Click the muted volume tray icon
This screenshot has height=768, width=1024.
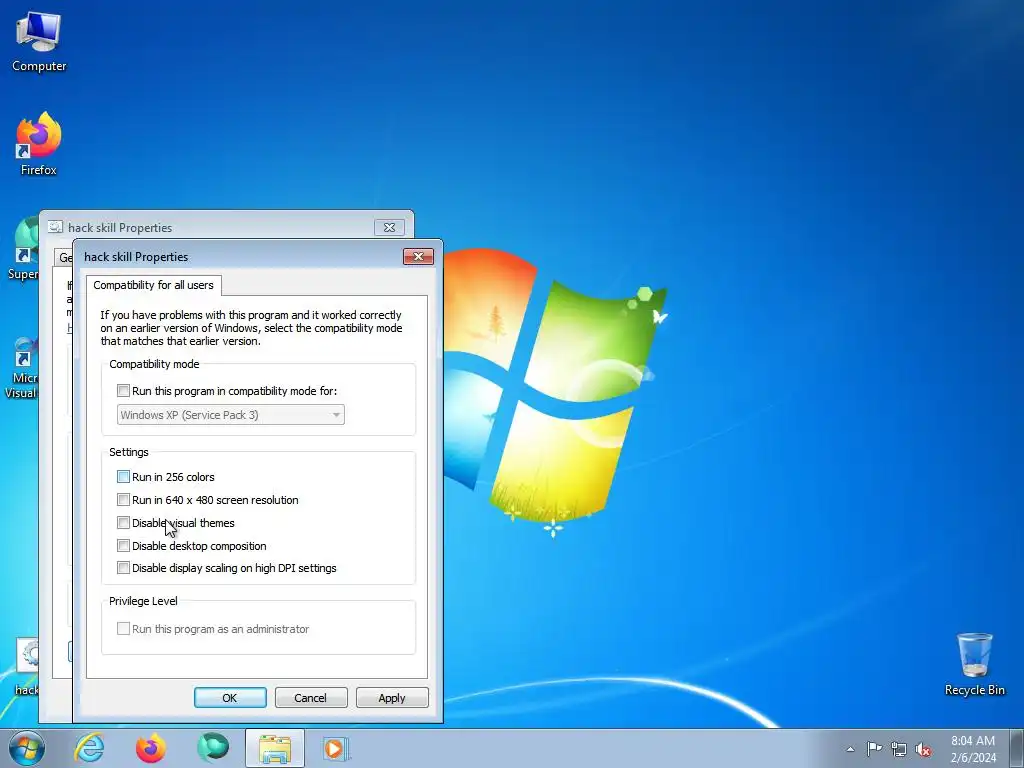click(x=923, y=749)
